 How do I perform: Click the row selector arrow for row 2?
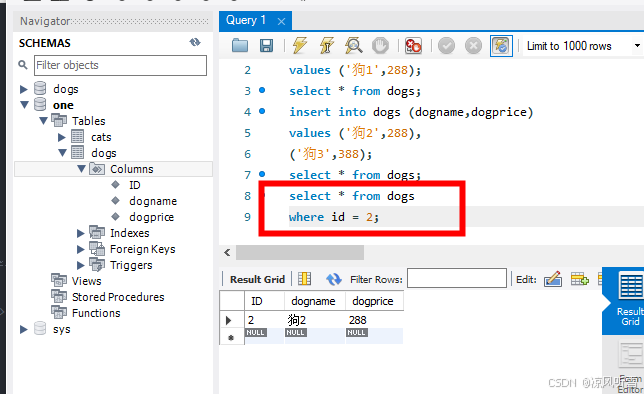(229, 320)
